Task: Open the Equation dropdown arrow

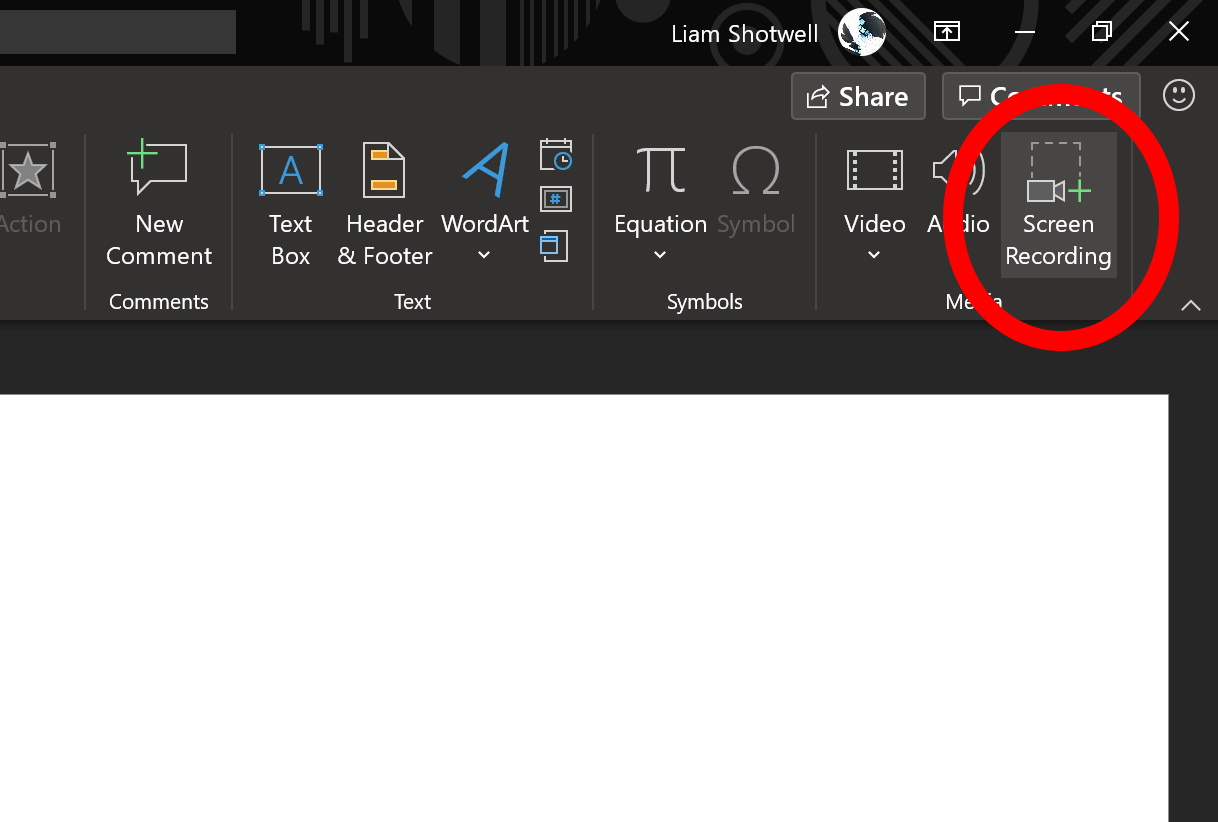Action: [660, 255]
